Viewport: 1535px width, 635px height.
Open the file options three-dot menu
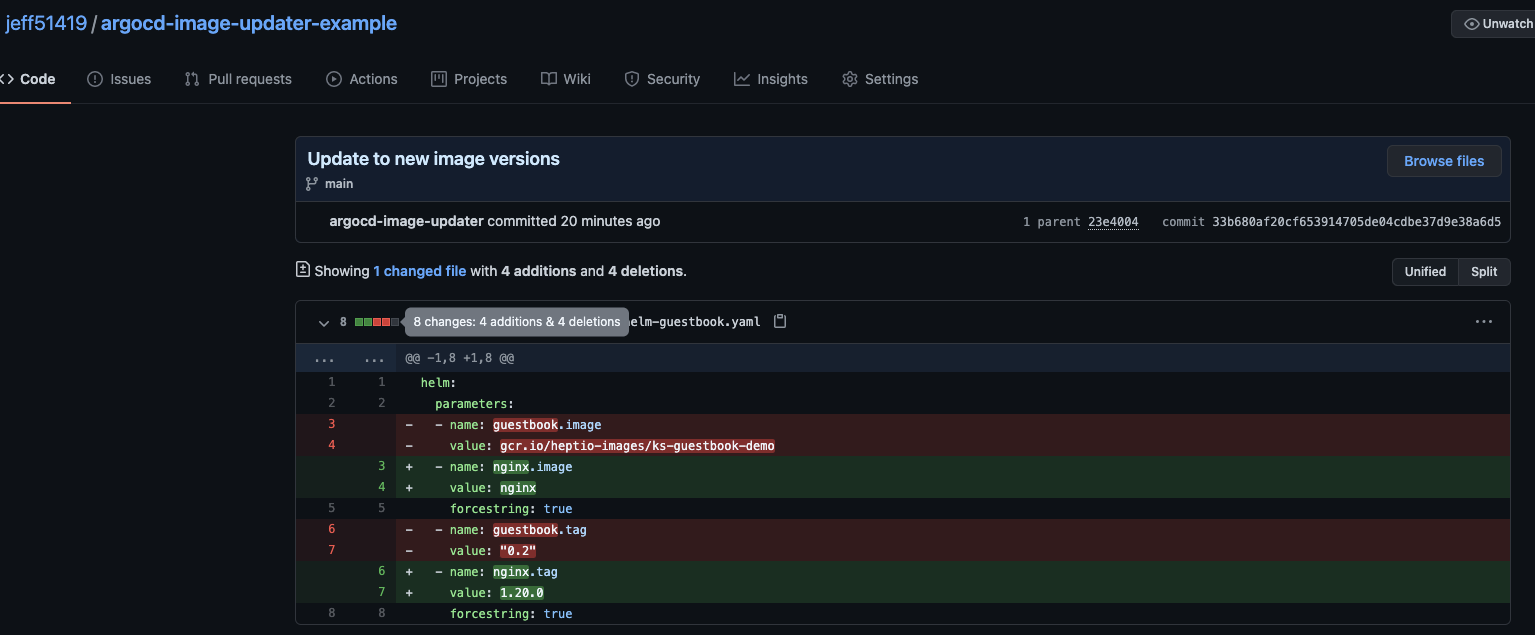pyautogui.click(x=1484, y=322)
